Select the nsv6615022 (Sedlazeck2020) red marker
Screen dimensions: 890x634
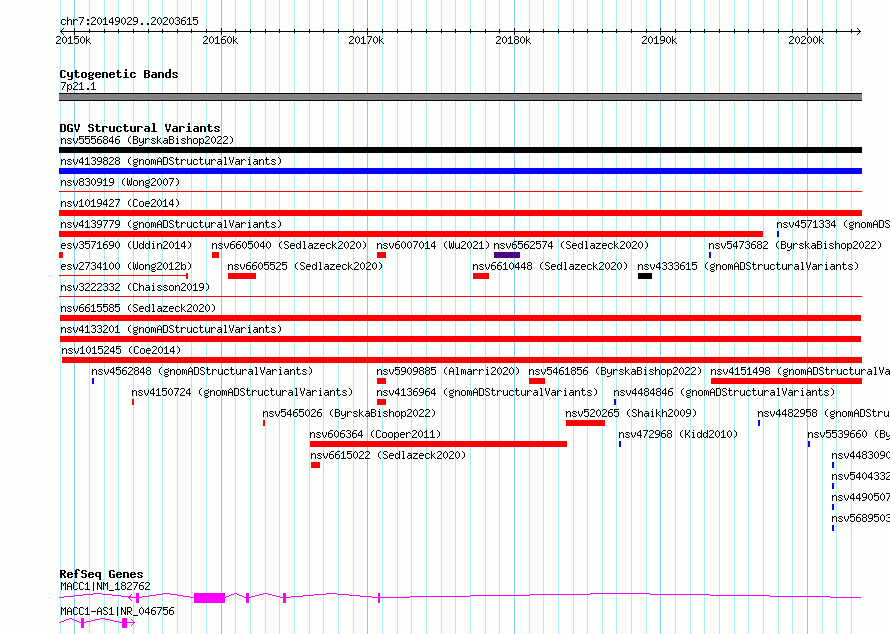tap(316, 465)
